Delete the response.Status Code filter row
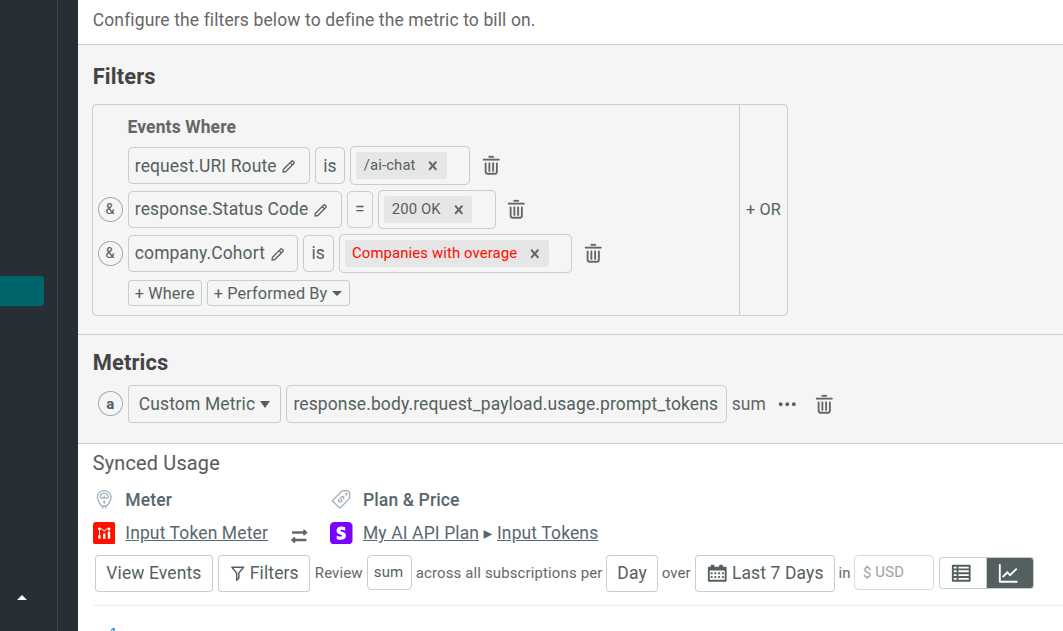 pyautogui.click(x=515, y=209)
